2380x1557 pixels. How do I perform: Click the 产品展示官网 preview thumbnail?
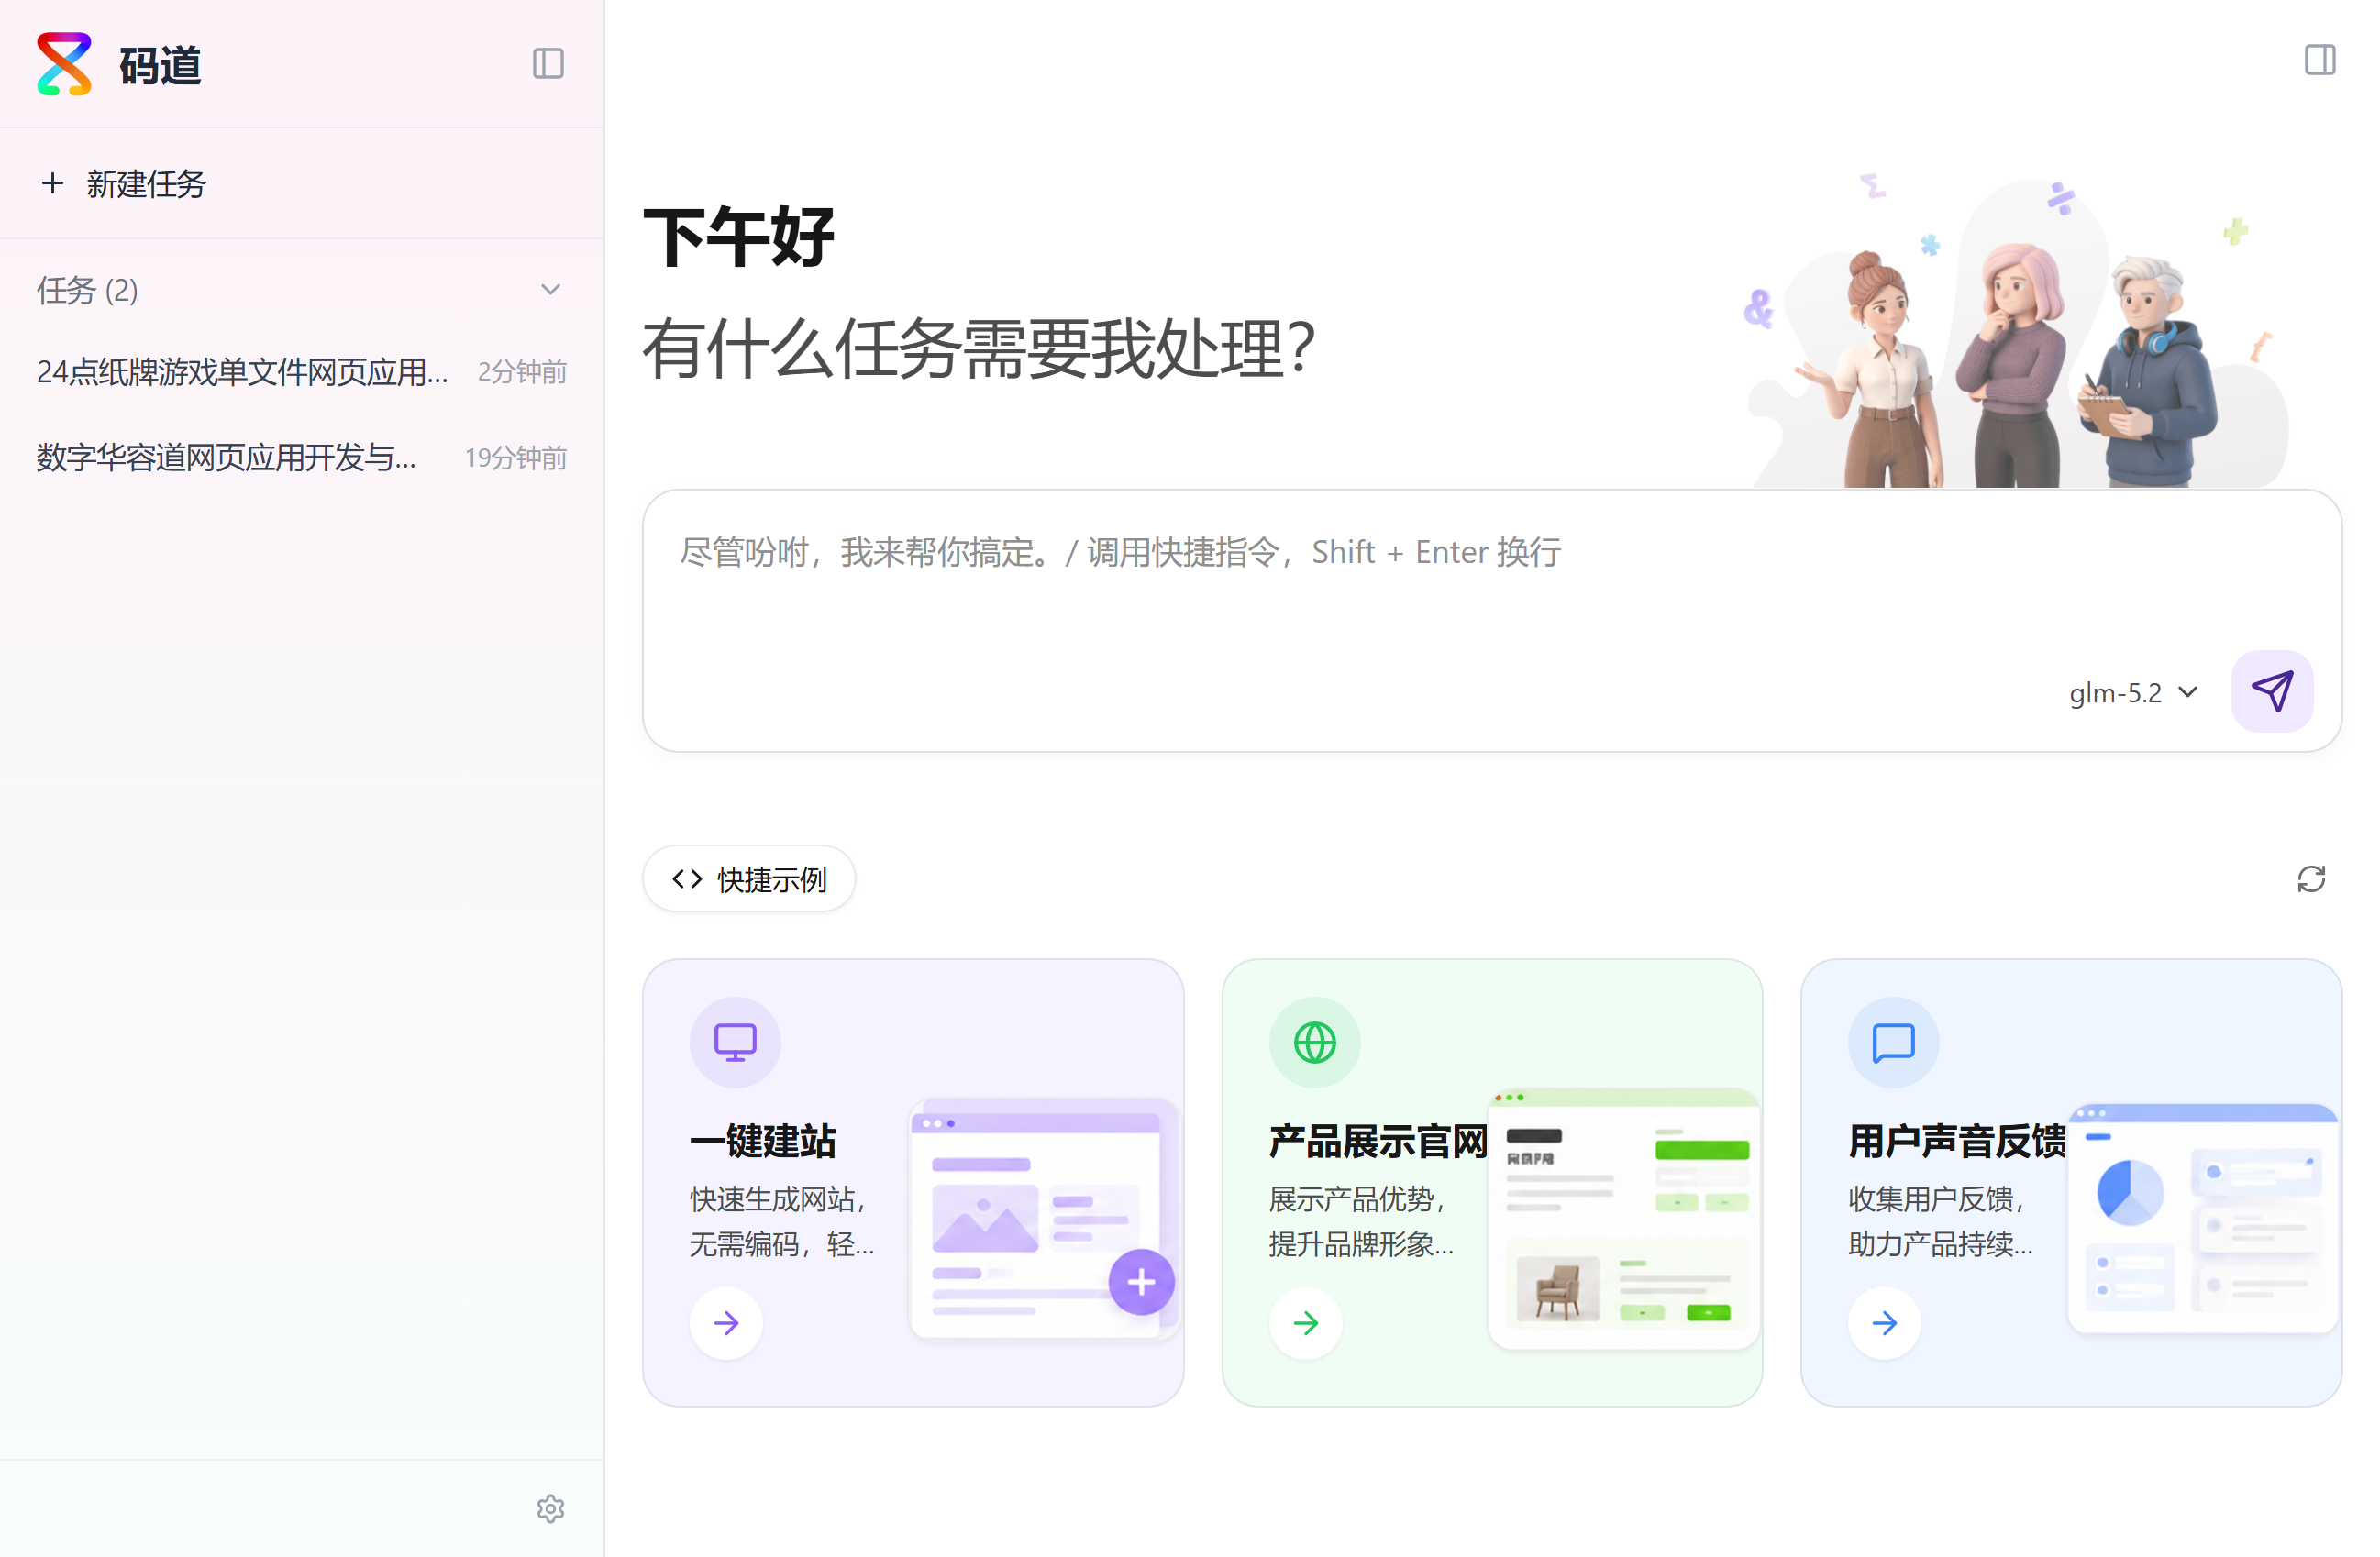[x=1624, y=1218]
